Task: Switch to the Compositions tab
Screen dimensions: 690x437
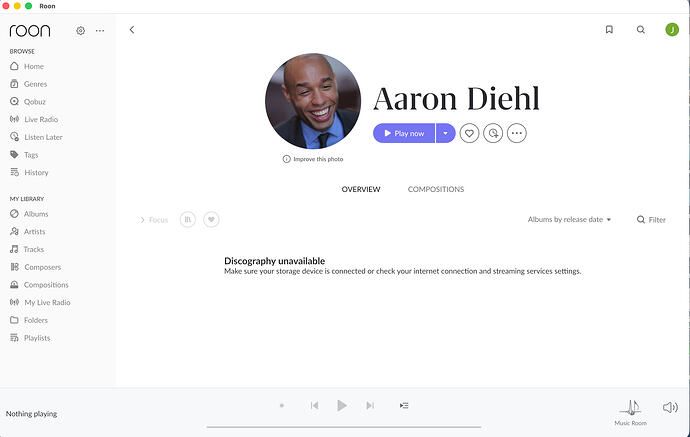Action: (x=436, y=189)
